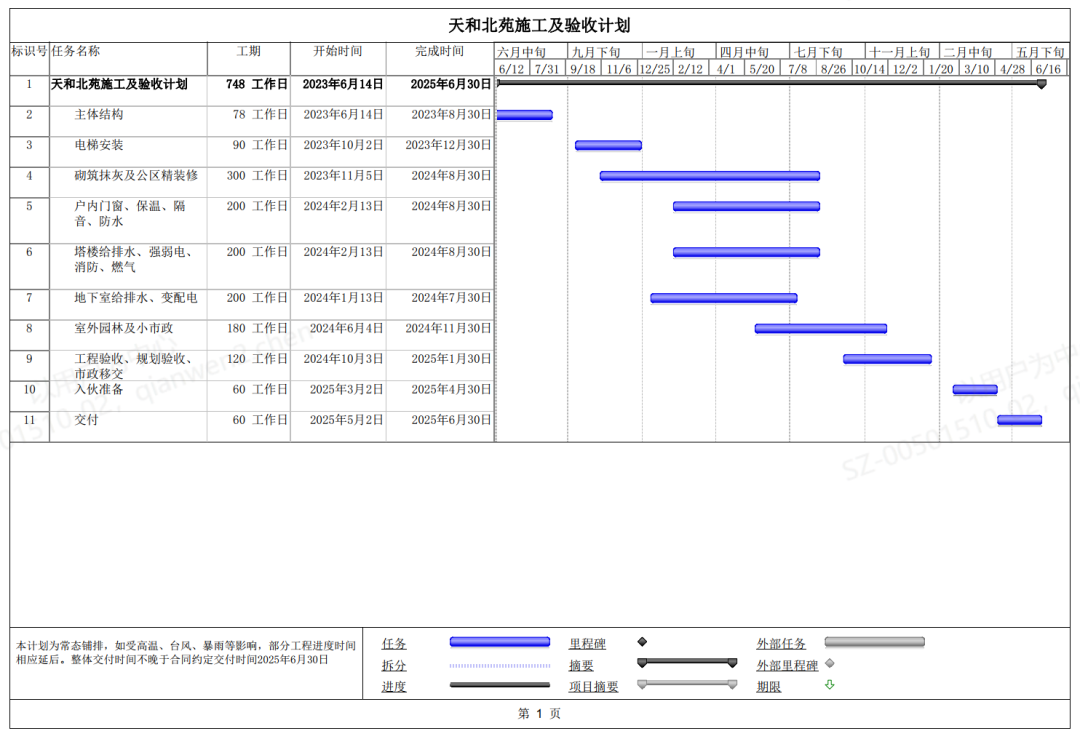This screenshot has height=739, width=1080.
Task: Click the 外部任务 legend label
Action: coord(781,644)
